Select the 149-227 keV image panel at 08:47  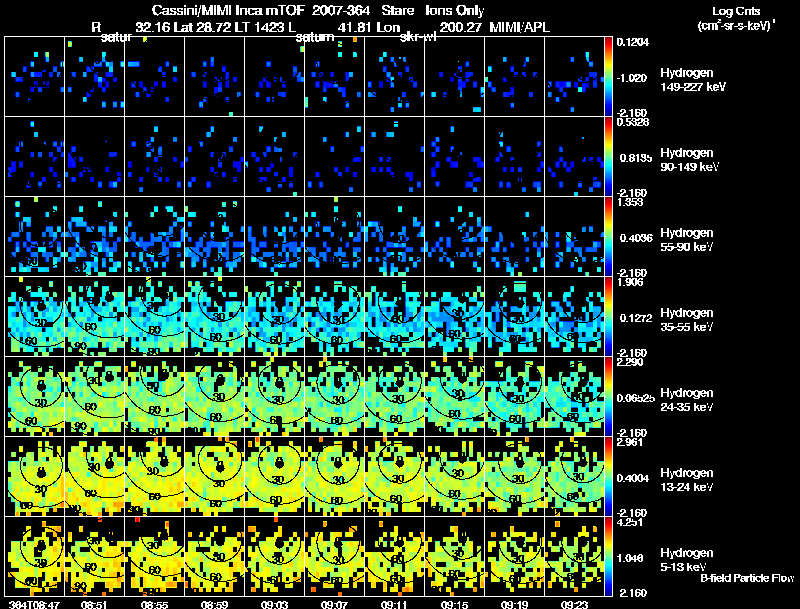34,77
